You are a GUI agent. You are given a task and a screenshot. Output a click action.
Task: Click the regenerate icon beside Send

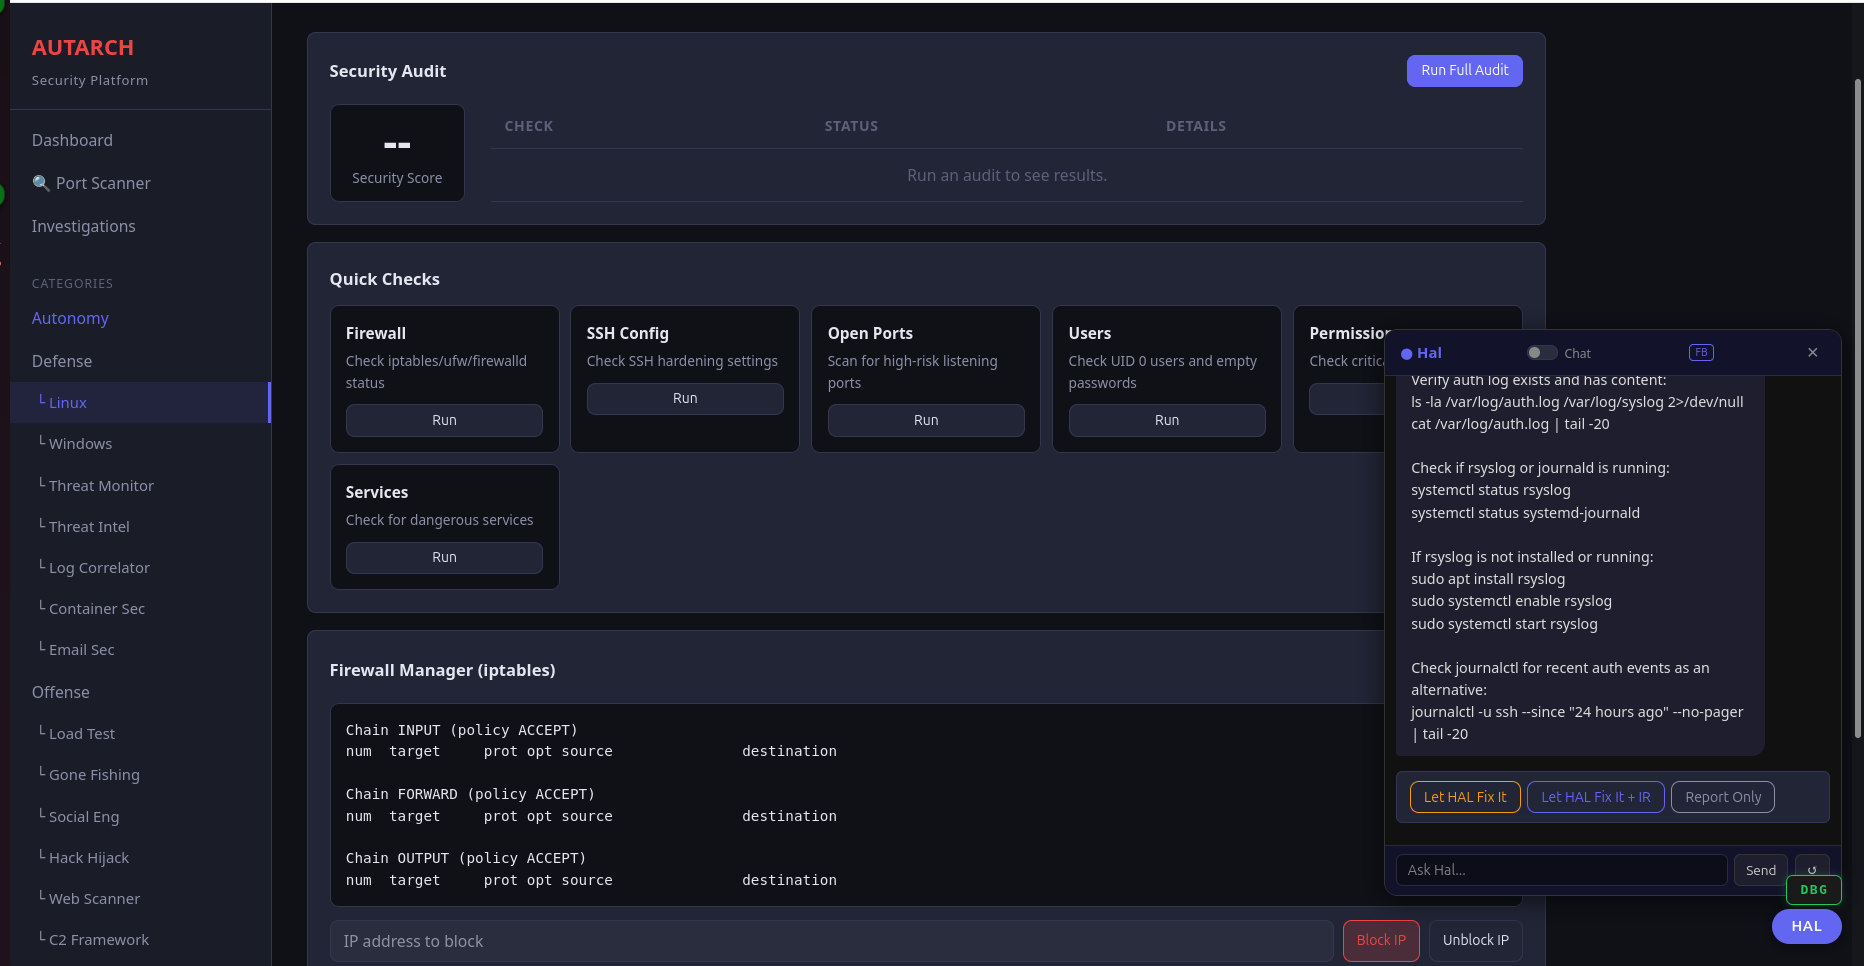1812,869
